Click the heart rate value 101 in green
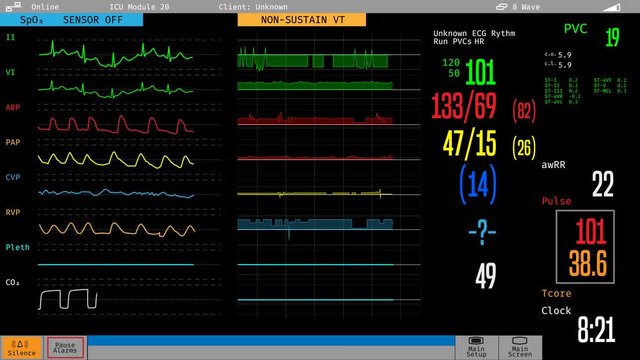Screen dimensions: 640x360 (480, 73)
